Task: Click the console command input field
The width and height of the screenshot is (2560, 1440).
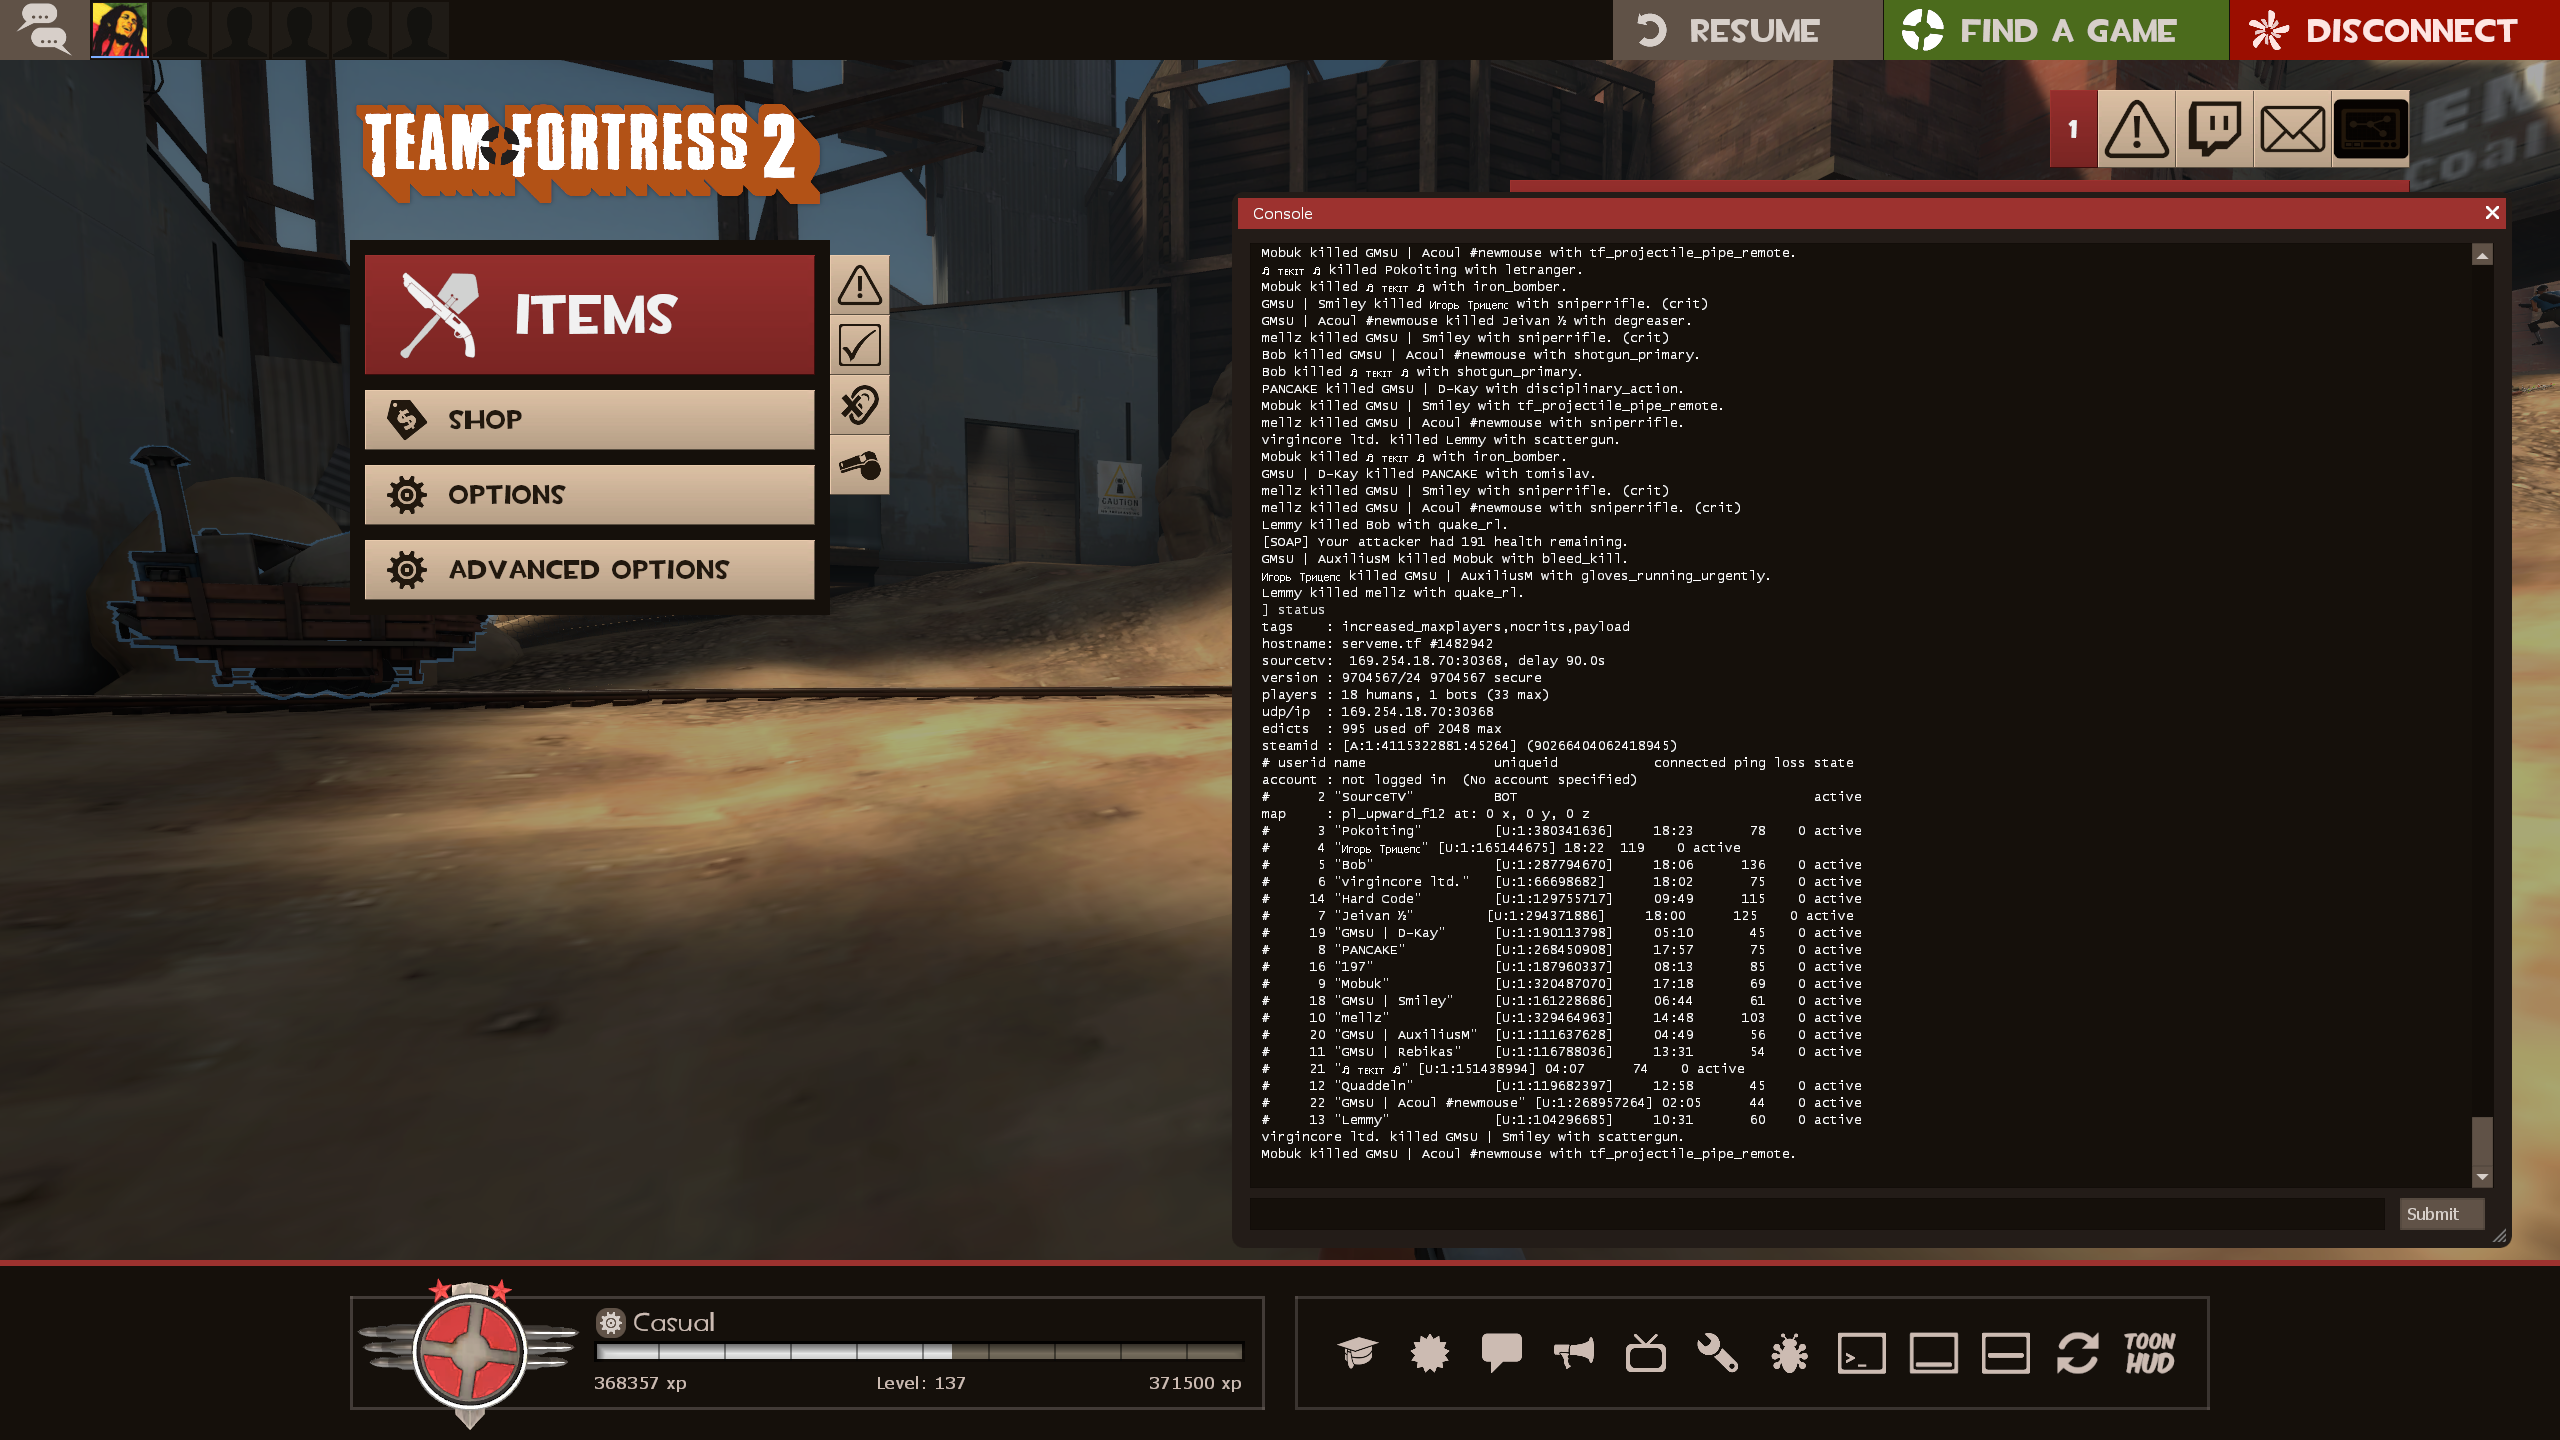Action: [x=1816, y=1214]
